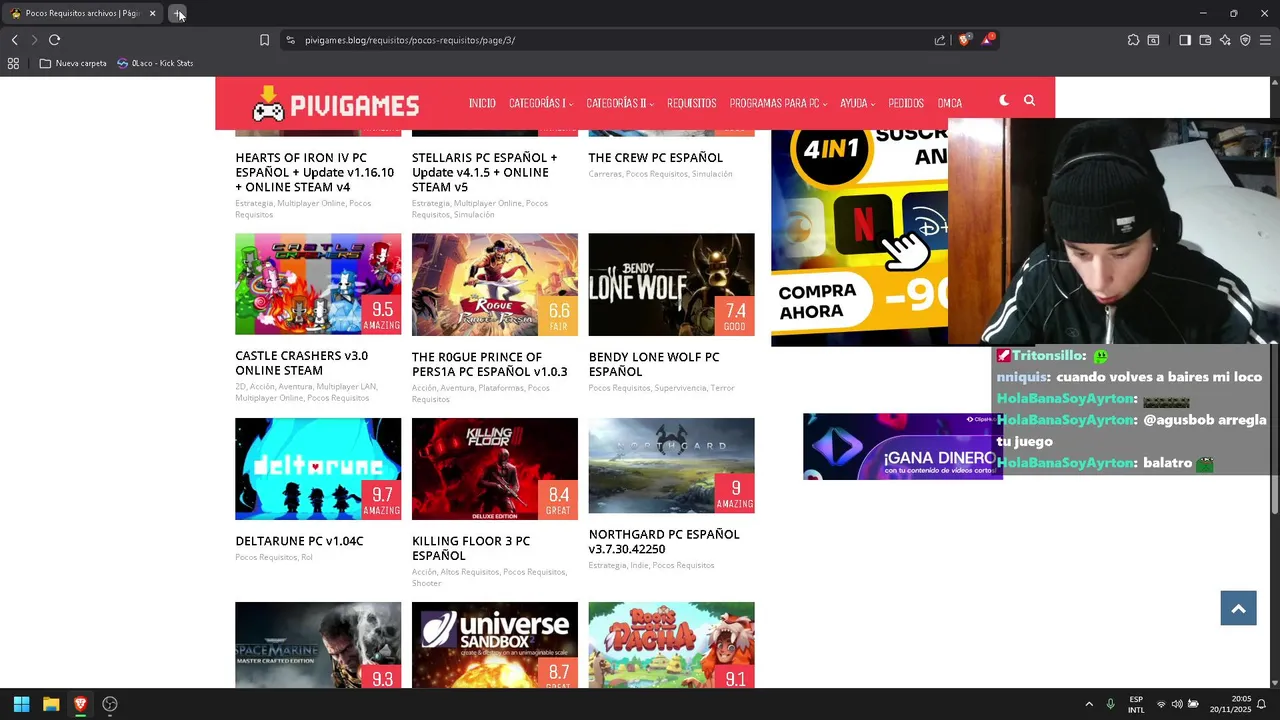
Task: Open Killing Floor 3 PC Español title
Action: (471, 548)
